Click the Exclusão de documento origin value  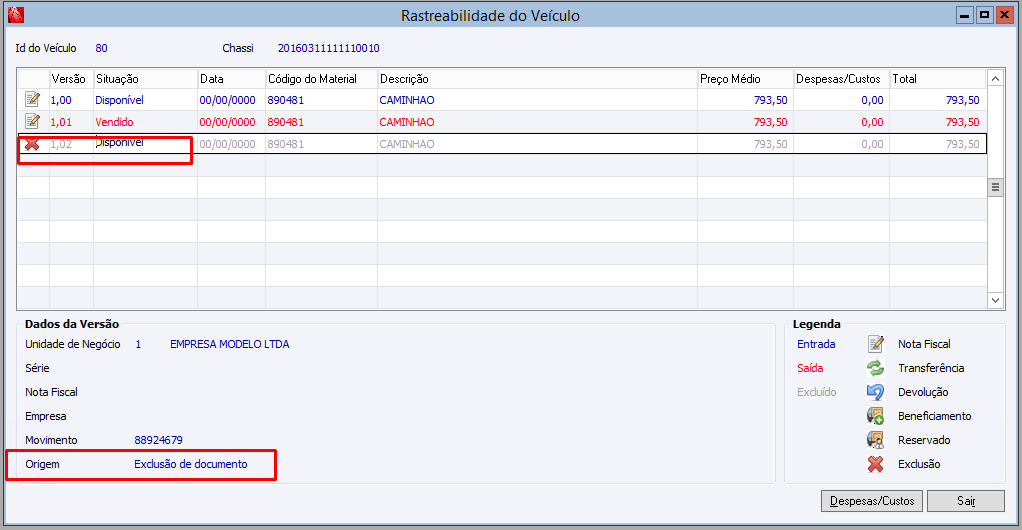click(x=191, y=464)
